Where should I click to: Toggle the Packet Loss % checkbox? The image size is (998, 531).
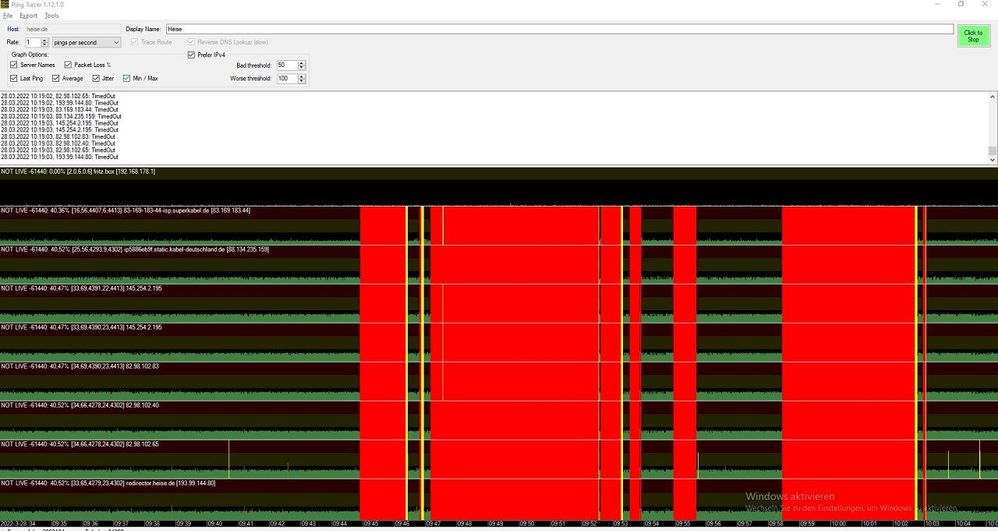click(88, 65)
